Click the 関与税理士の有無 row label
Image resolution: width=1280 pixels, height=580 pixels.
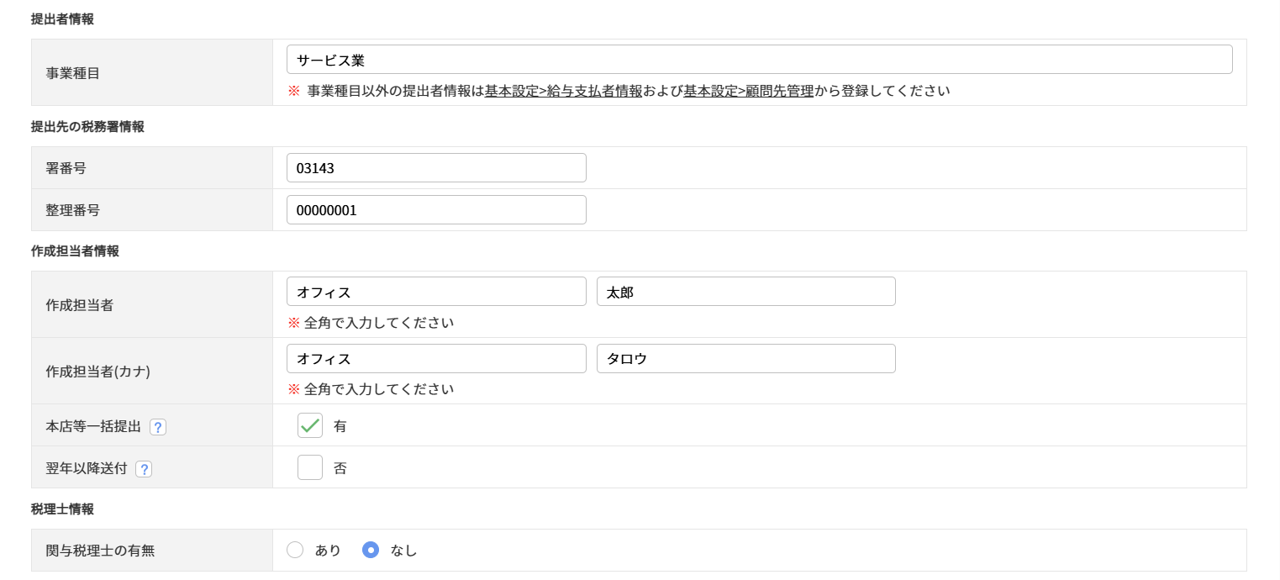click(x=100, y=551)
